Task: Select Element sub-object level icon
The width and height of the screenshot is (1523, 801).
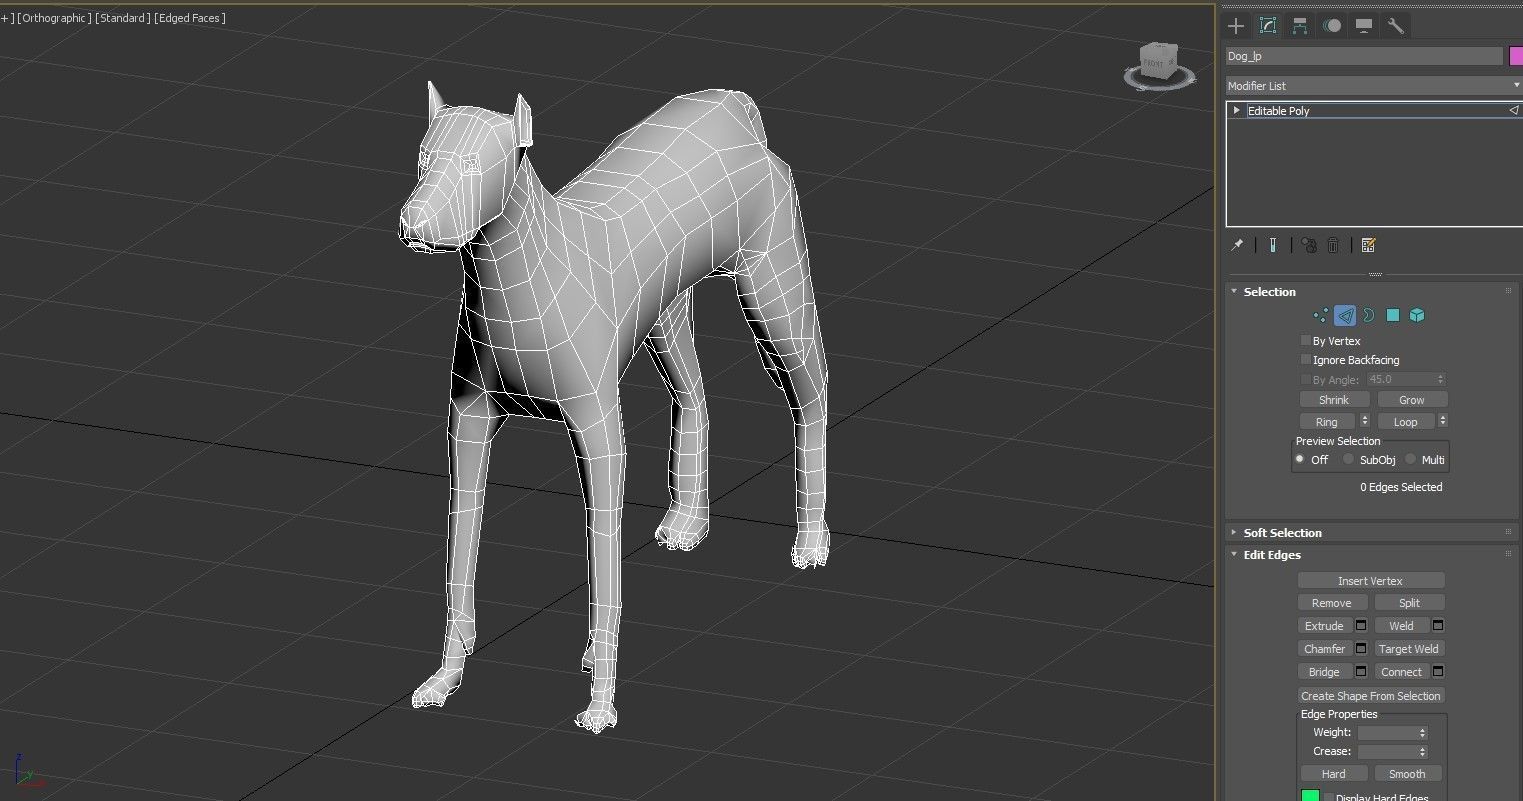Action: click(1416, 316)
